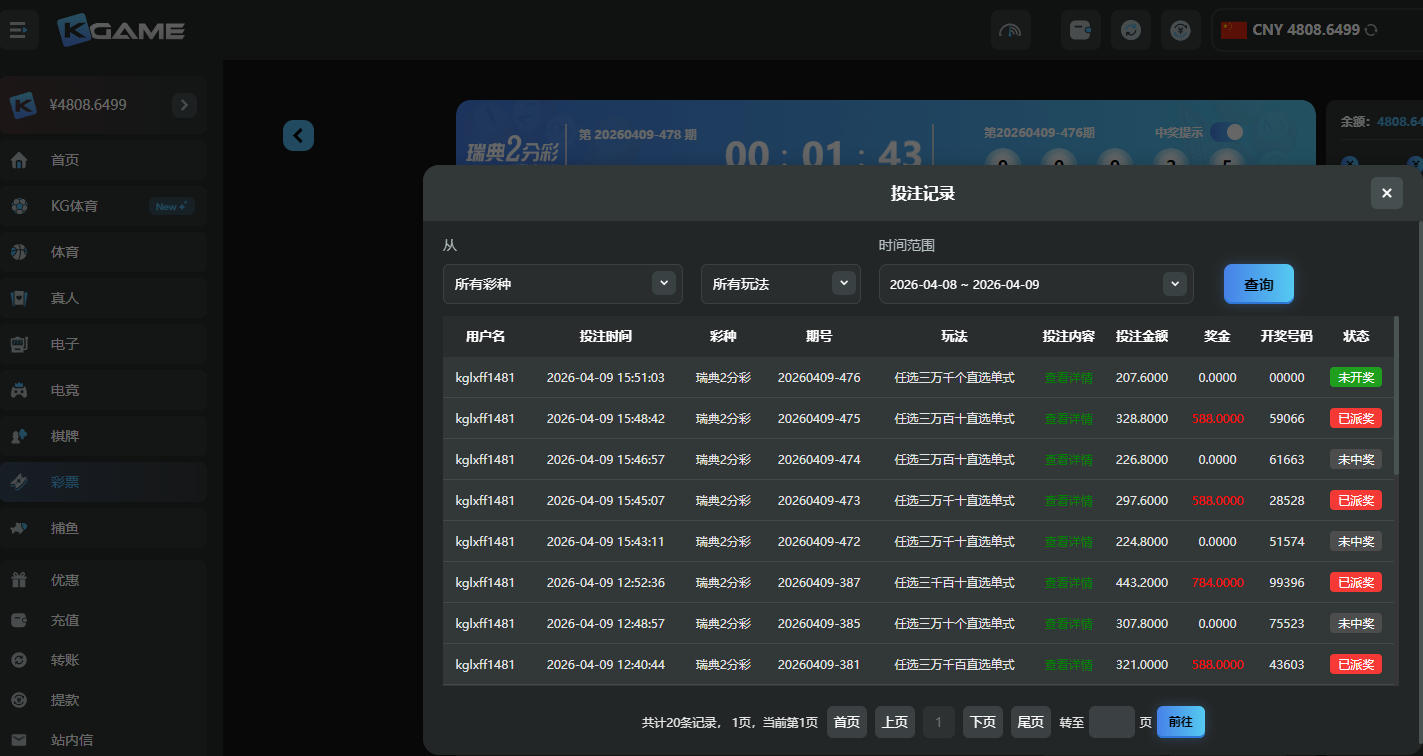Refresh the CNY balance with the spinner icon
Viewport: 1423px width, 756px height.
coord(1372,30)
